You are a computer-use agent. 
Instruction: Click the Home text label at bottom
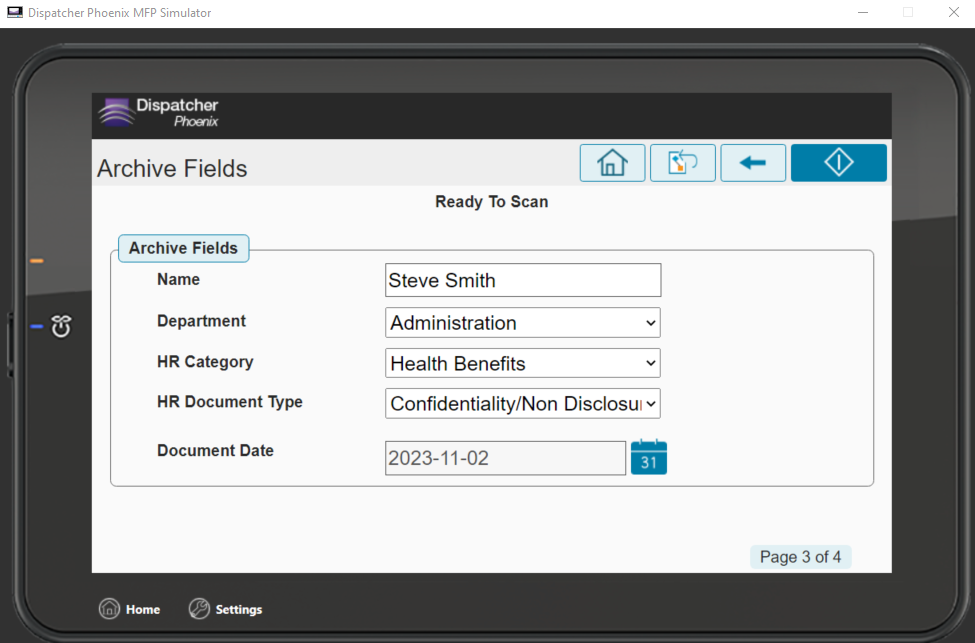tap(143, 609)
